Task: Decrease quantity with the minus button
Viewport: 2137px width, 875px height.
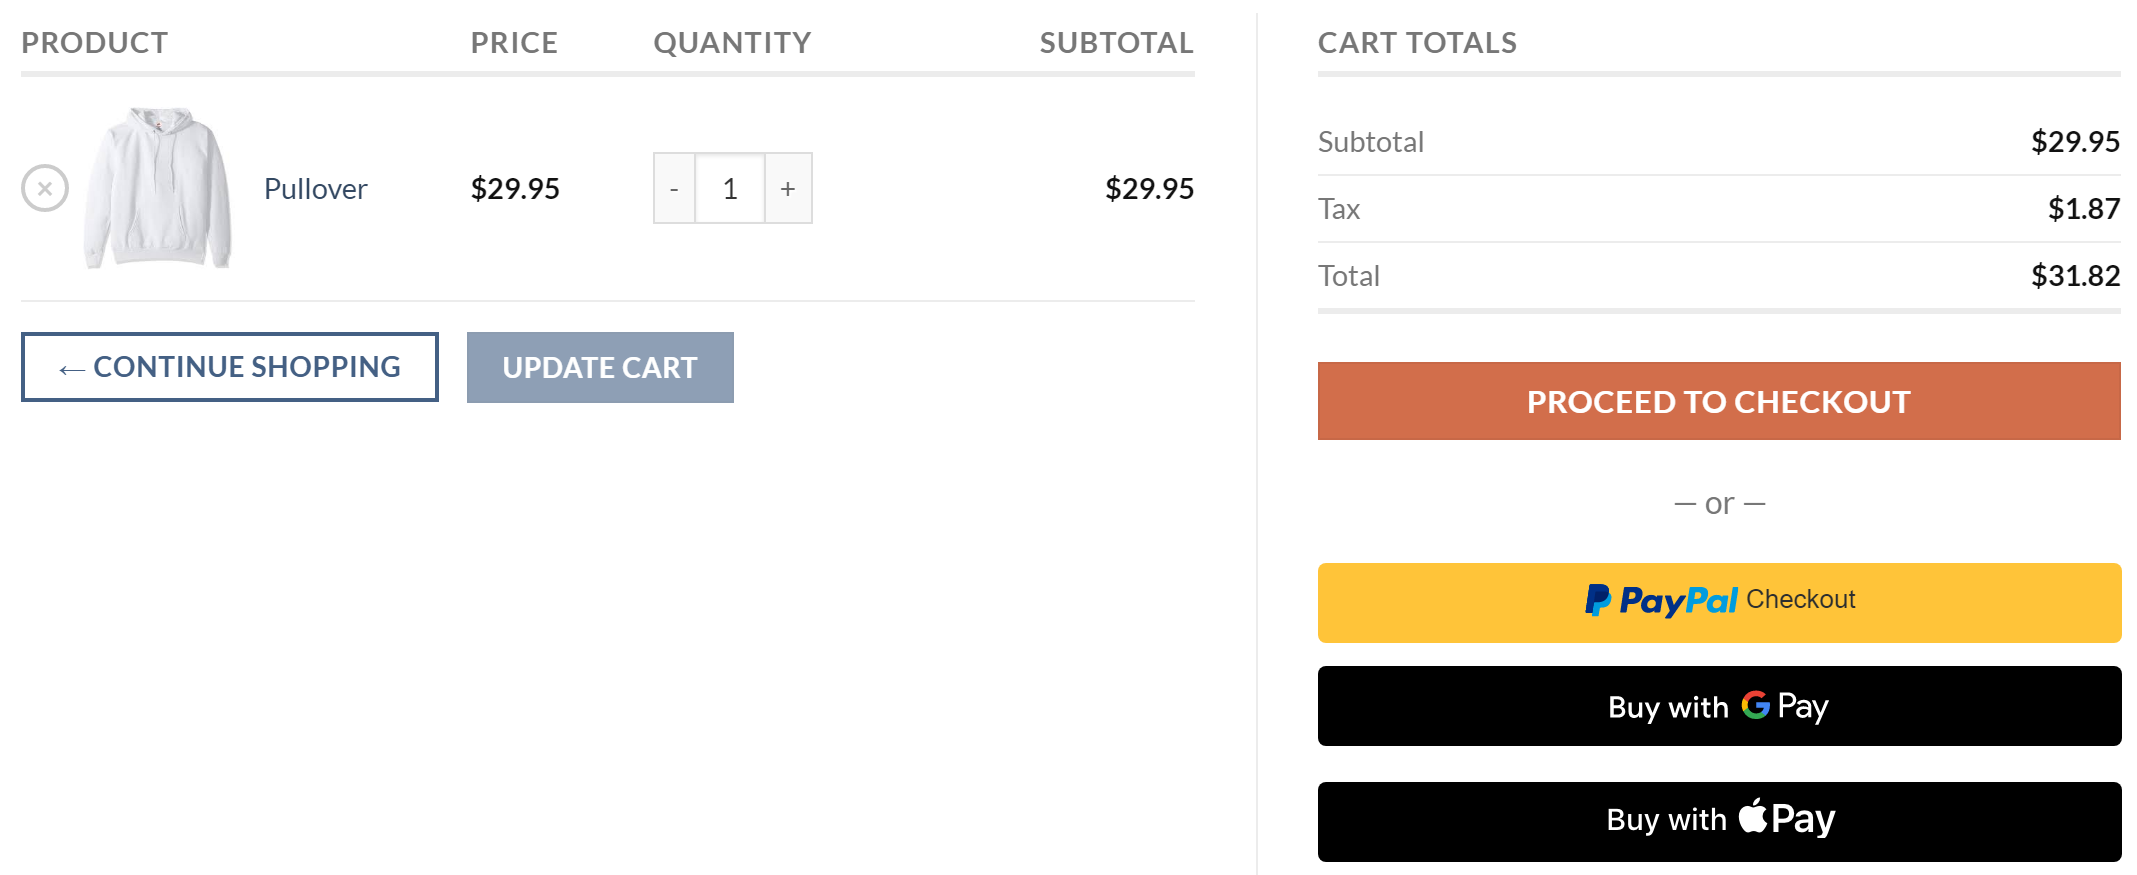Action: click(674, 188)
